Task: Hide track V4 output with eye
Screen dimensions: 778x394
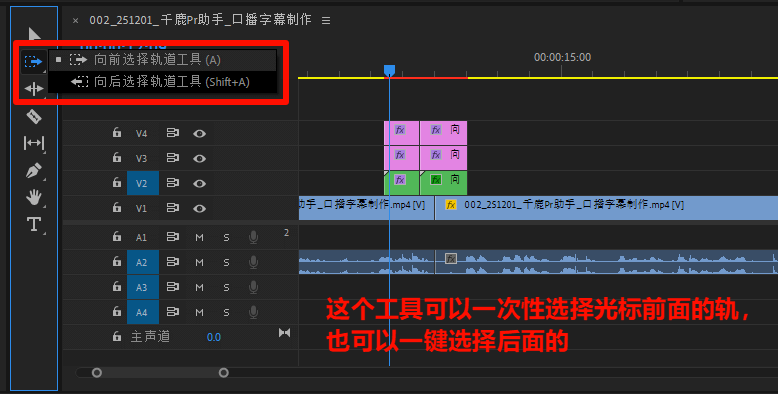Action: click(199, 133)
